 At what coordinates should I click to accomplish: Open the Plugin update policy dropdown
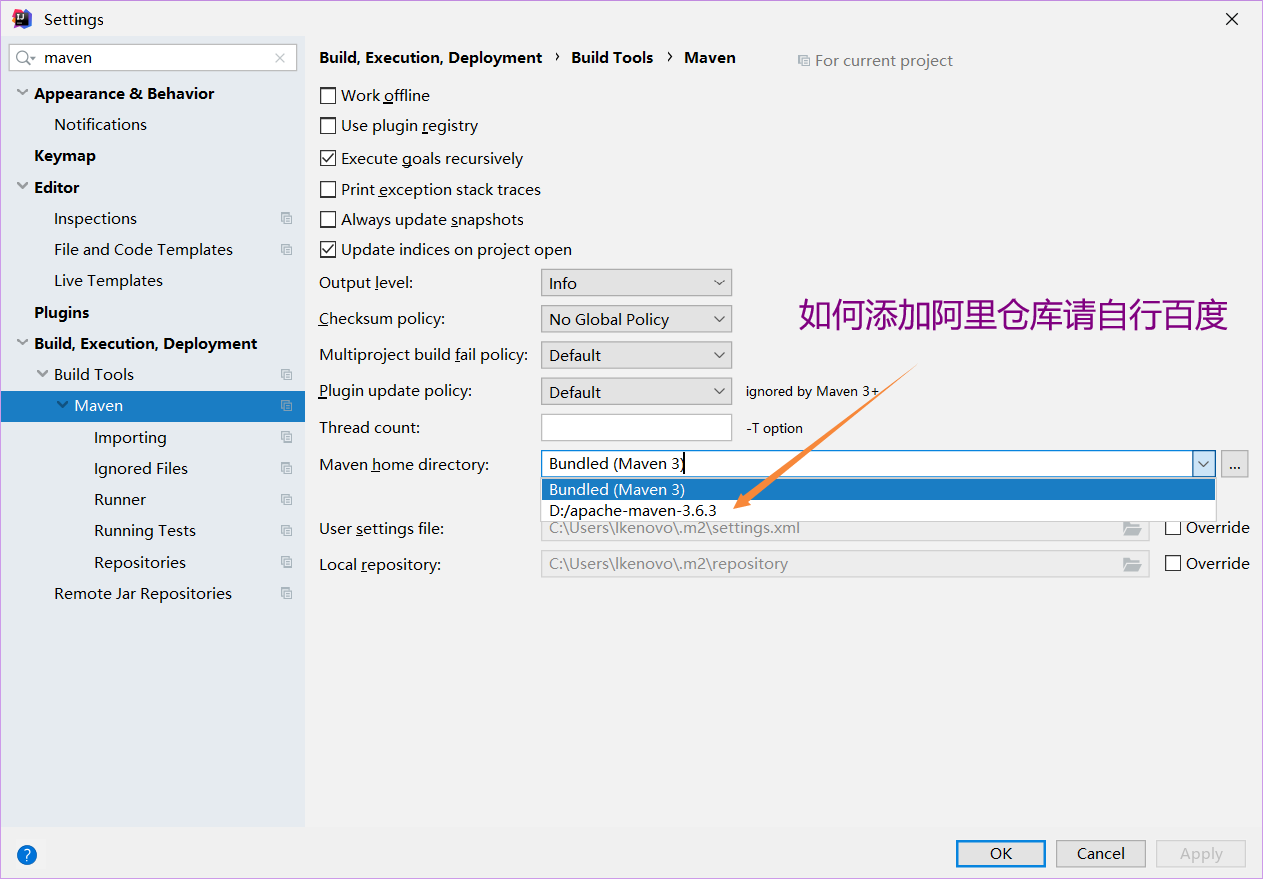click(636, 392)
